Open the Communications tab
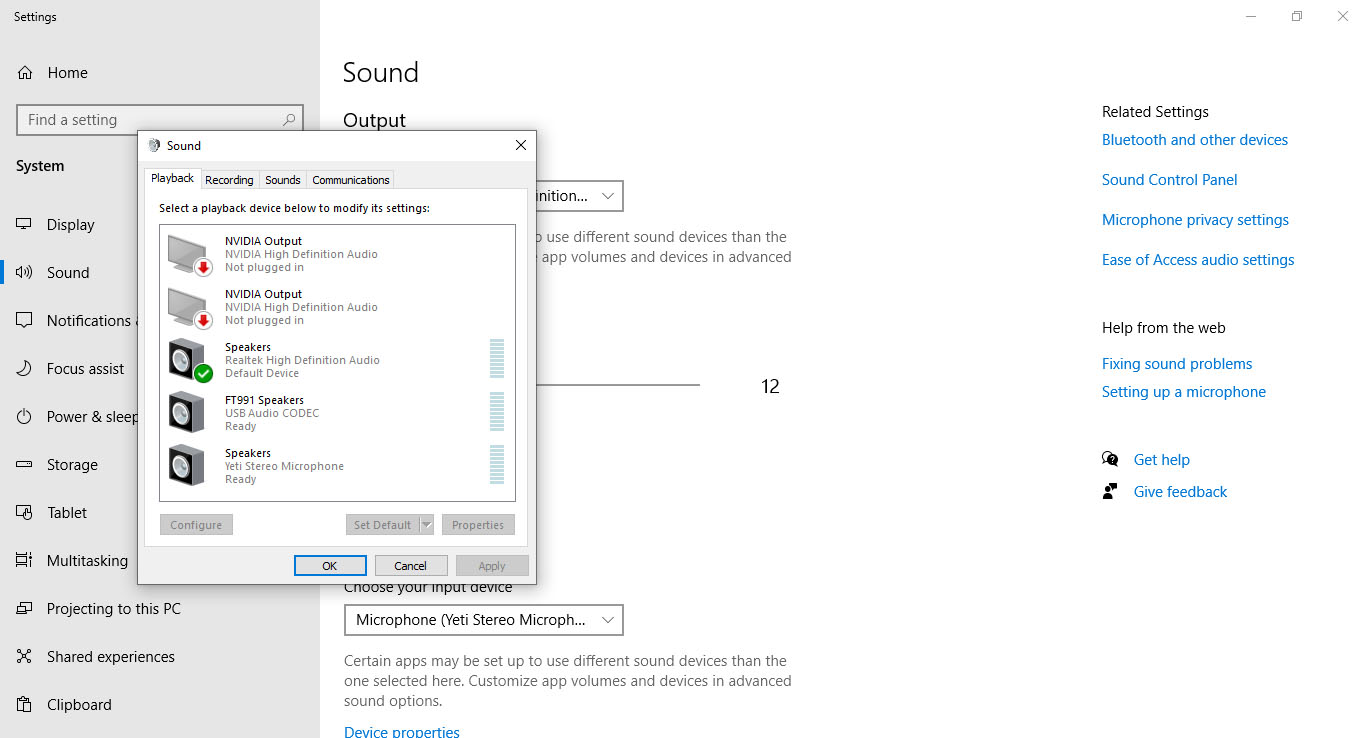Viewport: 1366px width, 738px height. [x=350, y=180]
